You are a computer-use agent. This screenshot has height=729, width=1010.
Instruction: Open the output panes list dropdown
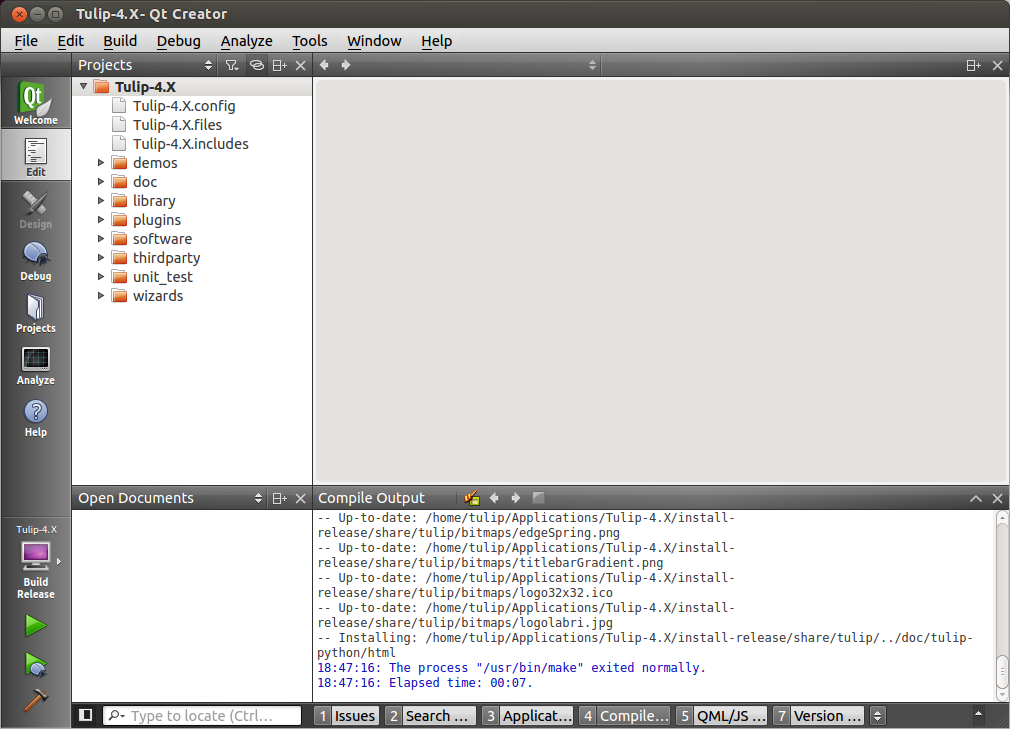pyautogui.click(x=877, y=715)
